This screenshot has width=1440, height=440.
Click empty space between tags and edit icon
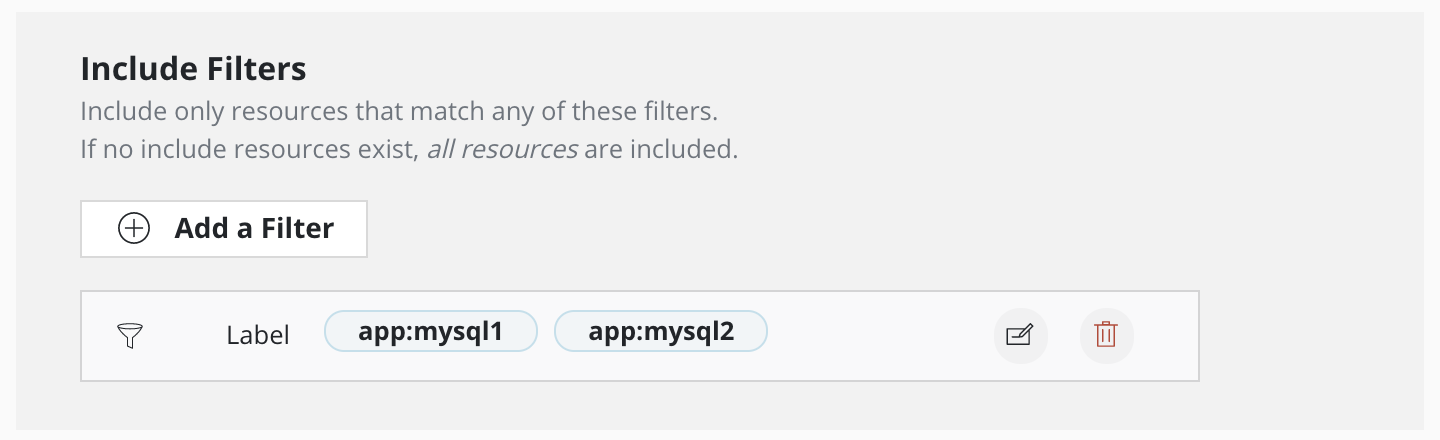coord(880,336)
